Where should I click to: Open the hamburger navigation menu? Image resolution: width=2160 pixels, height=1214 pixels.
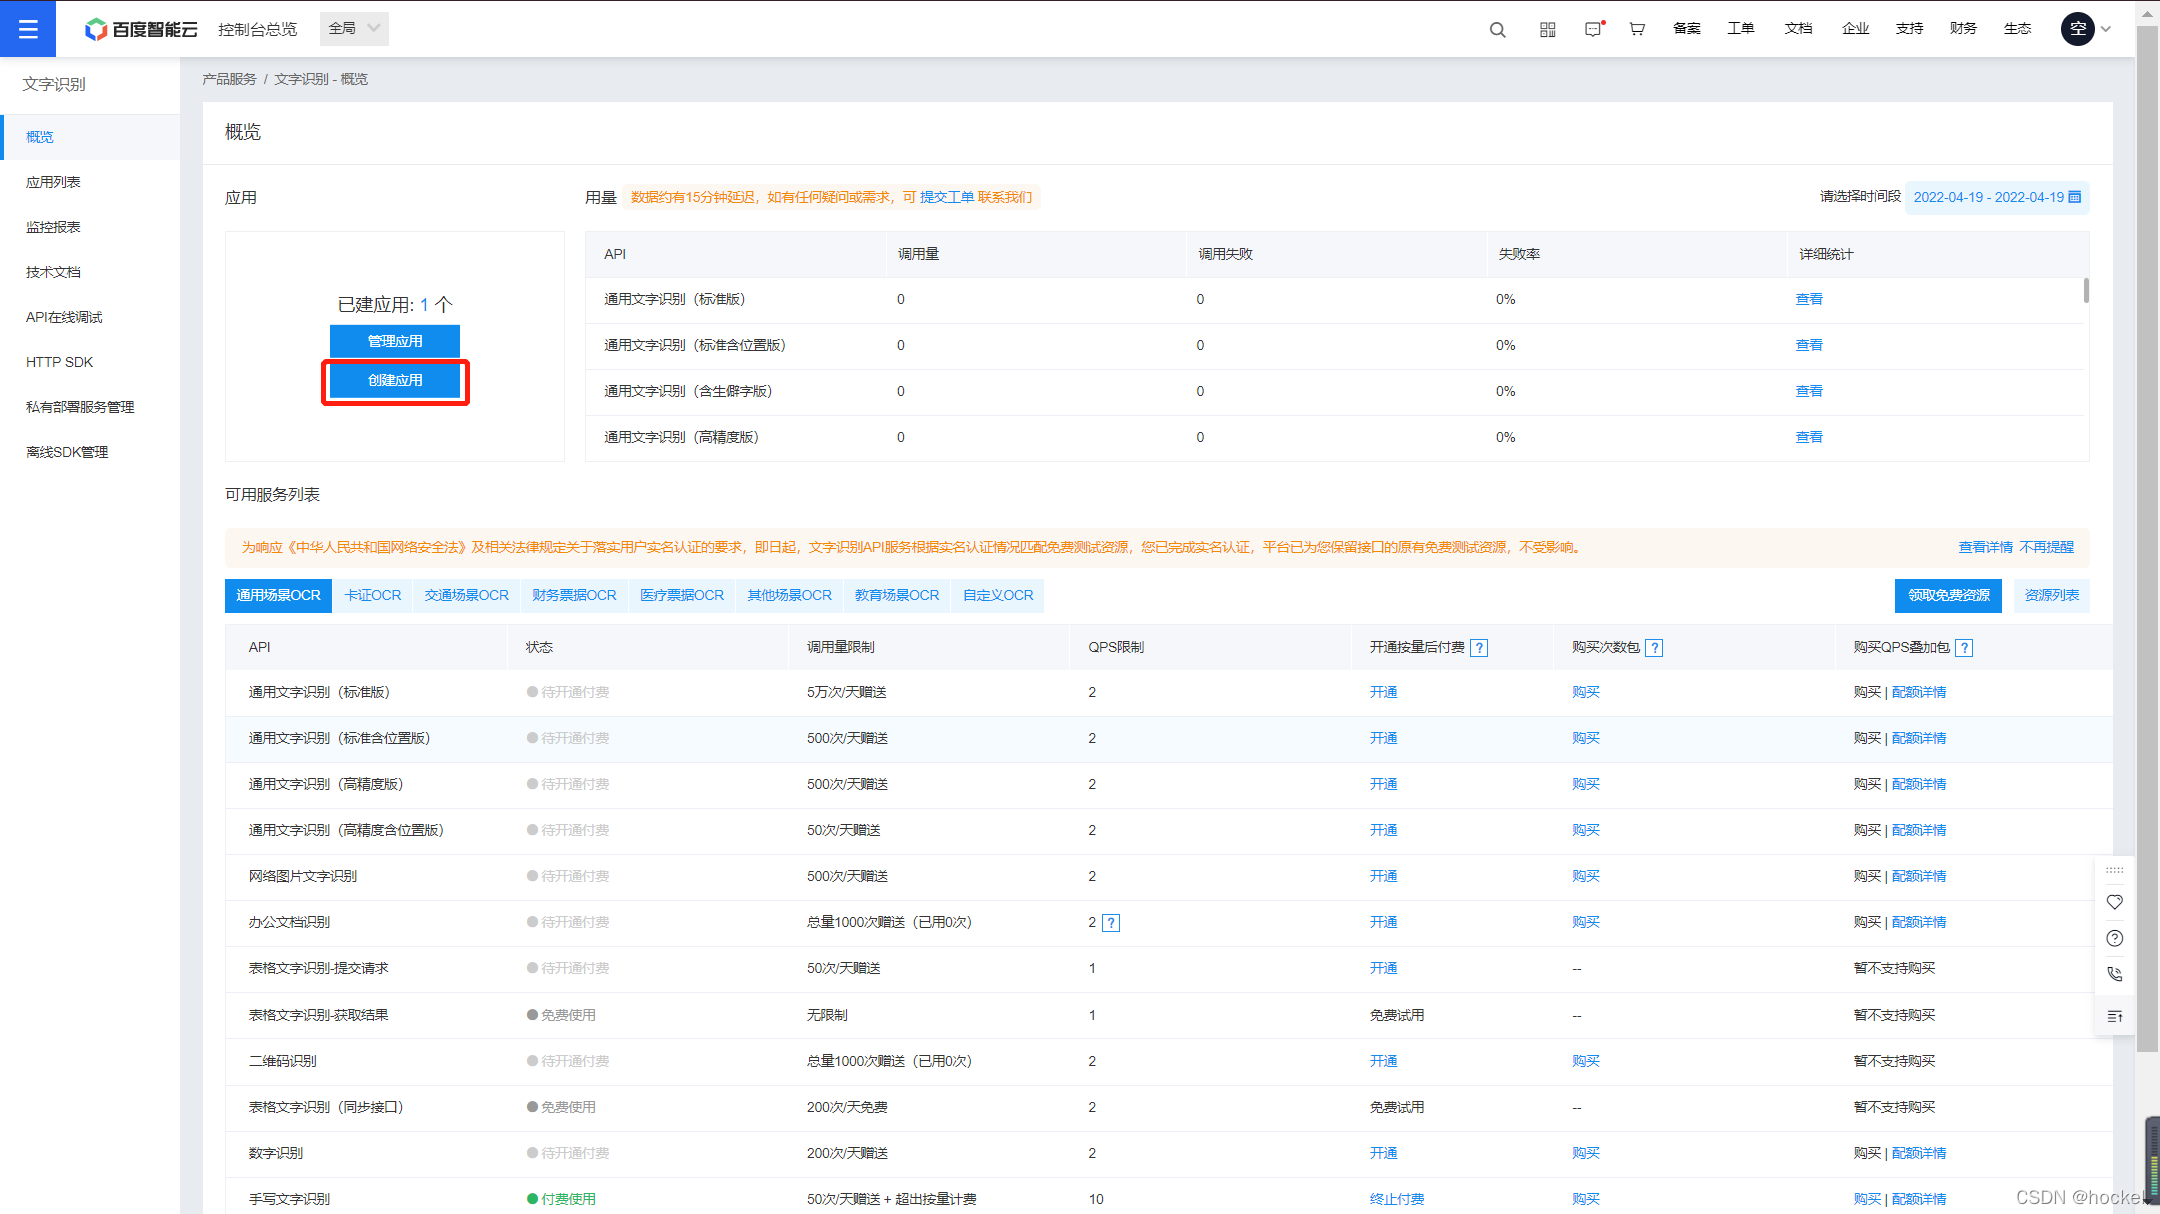pyautogui.click(x=28, y=29)
